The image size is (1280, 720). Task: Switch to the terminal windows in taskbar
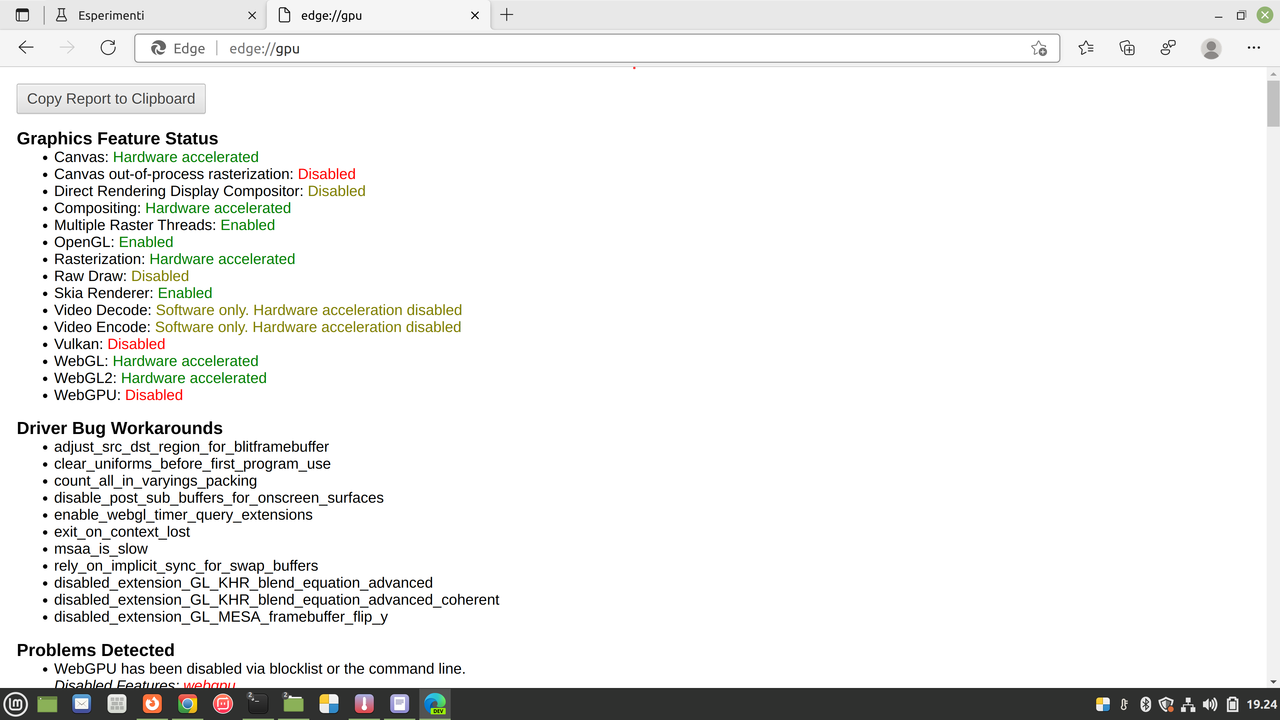click(257, 704)
